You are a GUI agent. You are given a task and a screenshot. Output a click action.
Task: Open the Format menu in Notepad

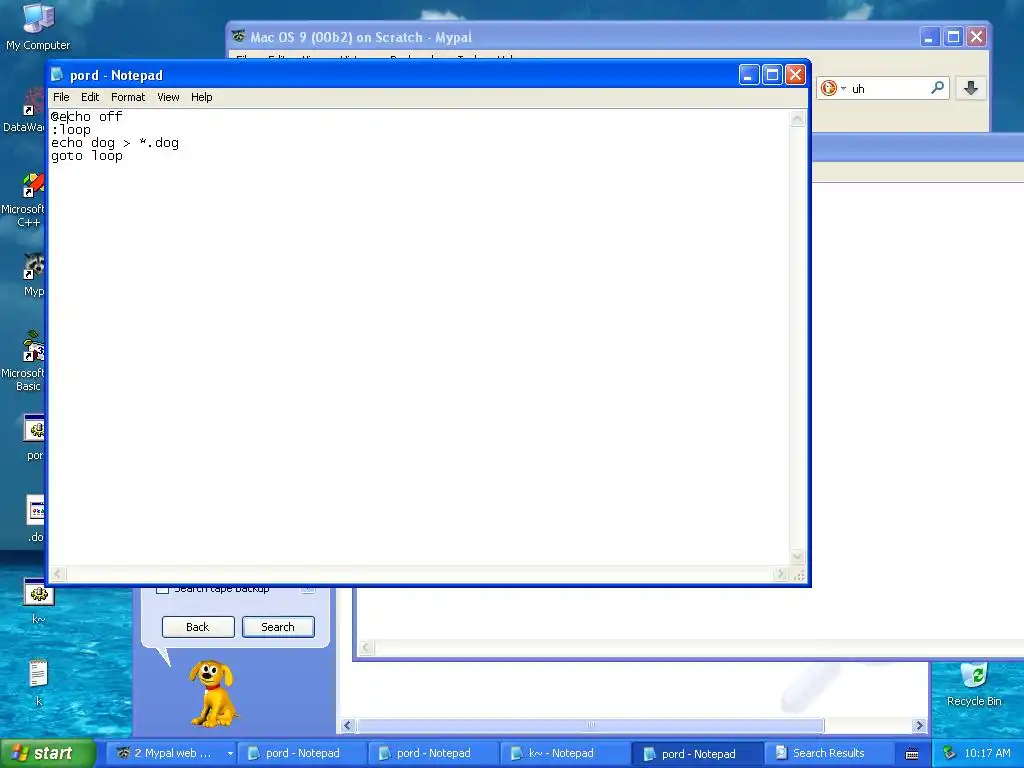point(128,97)
